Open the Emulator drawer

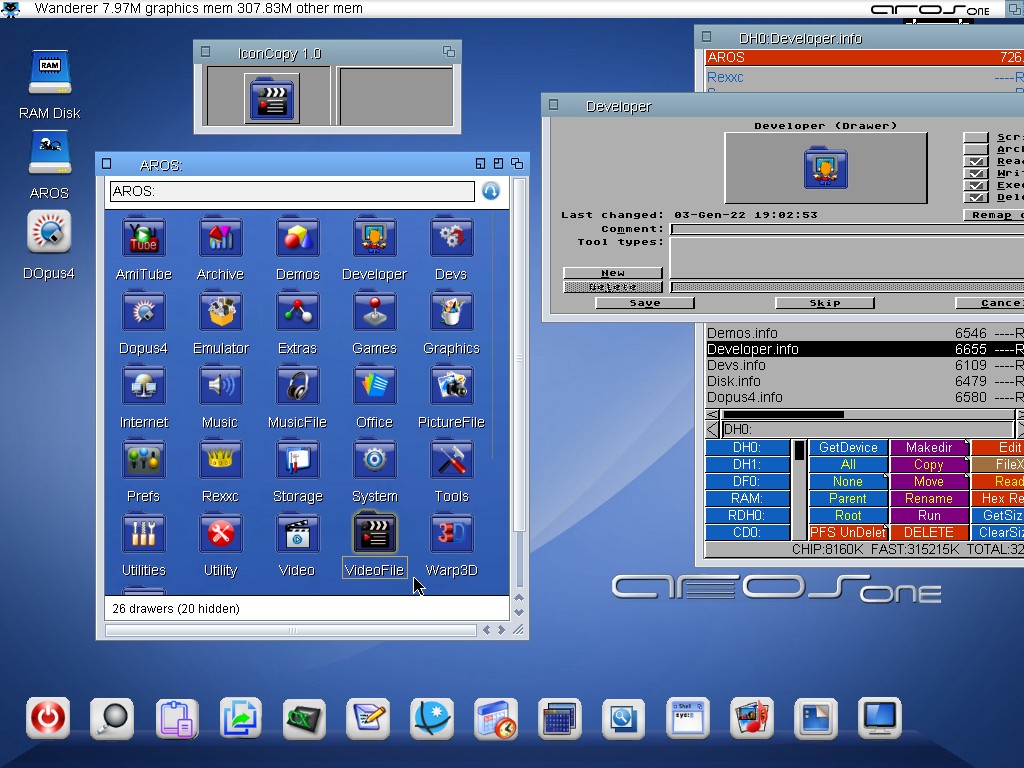click(x=220, y=313)
